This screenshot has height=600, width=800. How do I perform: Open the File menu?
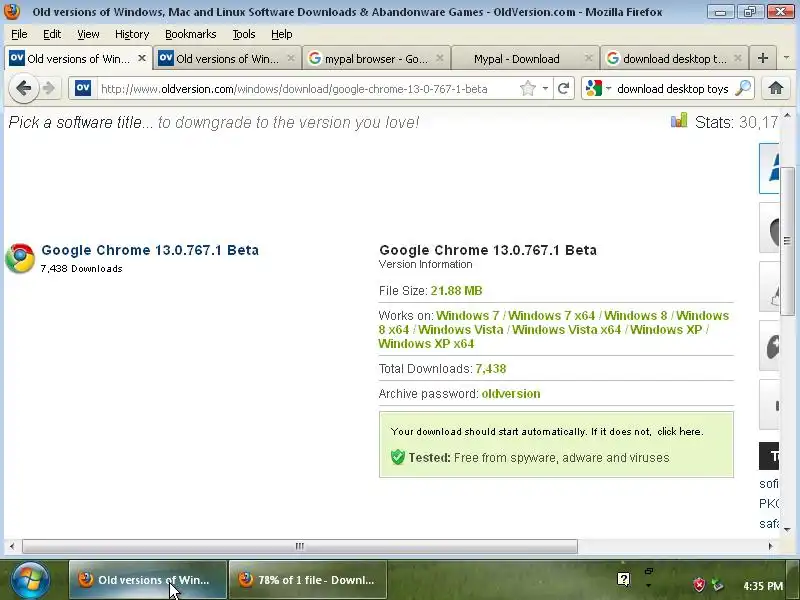pos(19,34)
